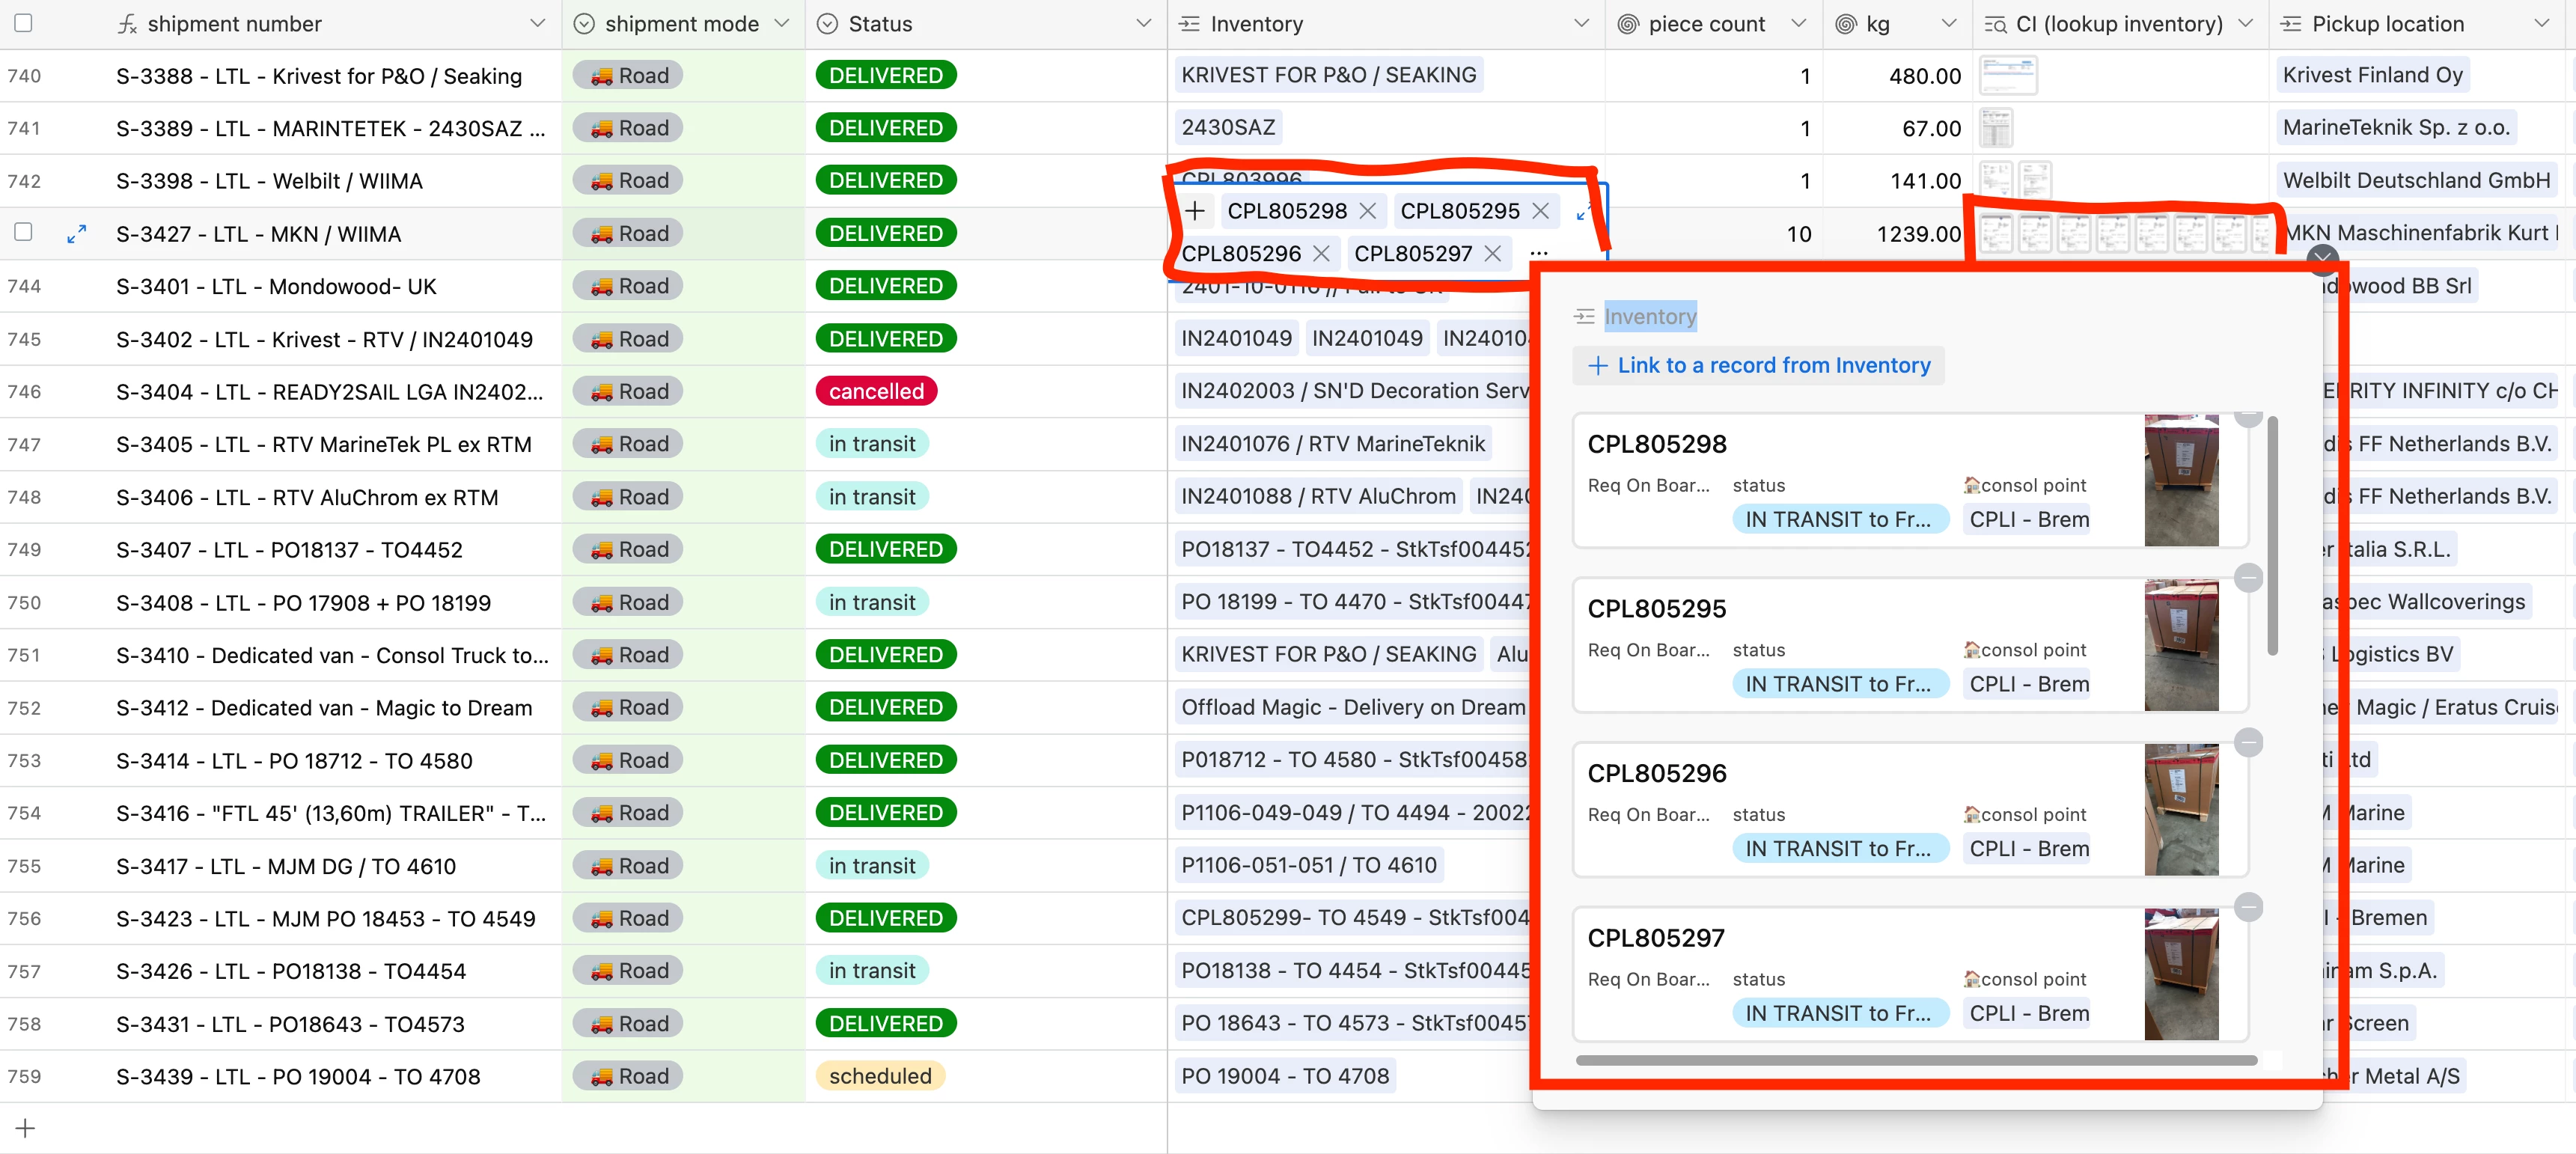The image size is (2576, 1154).
Task: Unlink CPL805295 card using minus icon
Action: (2248, 578)
